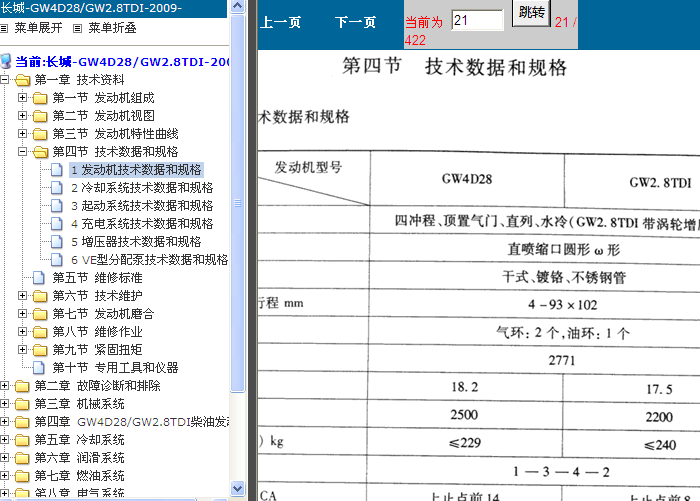This screenshot has width=700, height=501.
Task: Click the ≤229 table cell
Action: pyautogui.click(x=465, y=443)
